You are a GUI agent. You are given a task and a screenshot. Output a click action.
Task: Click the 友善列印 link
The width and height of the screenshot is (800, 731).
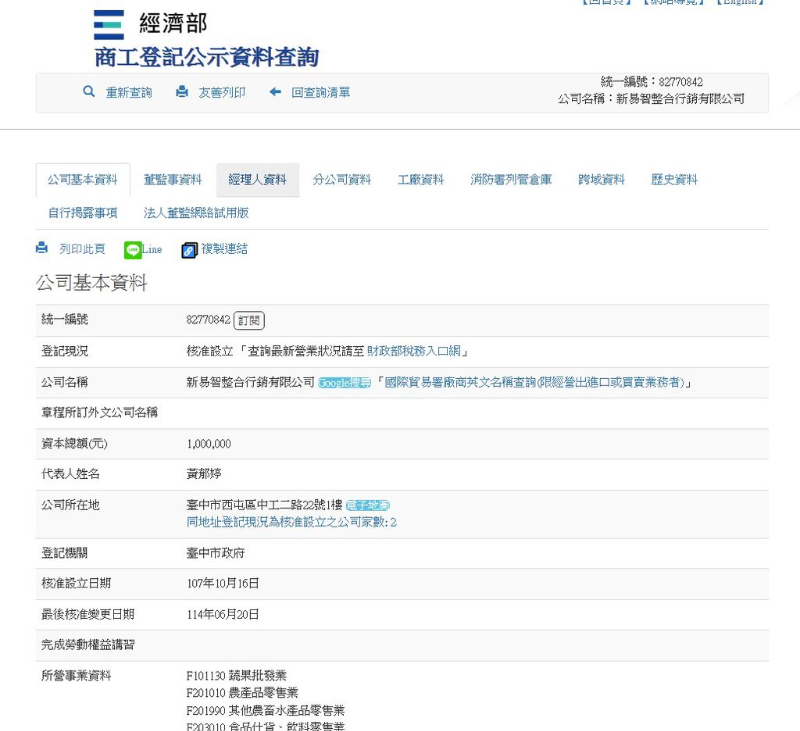tap(222, 92)
